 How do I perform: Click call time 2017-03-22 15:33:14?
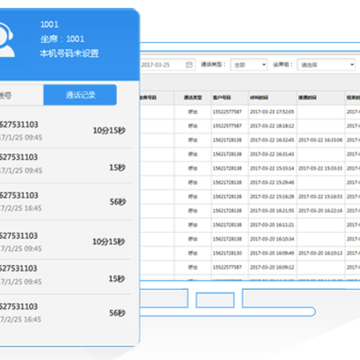point(272,168)
